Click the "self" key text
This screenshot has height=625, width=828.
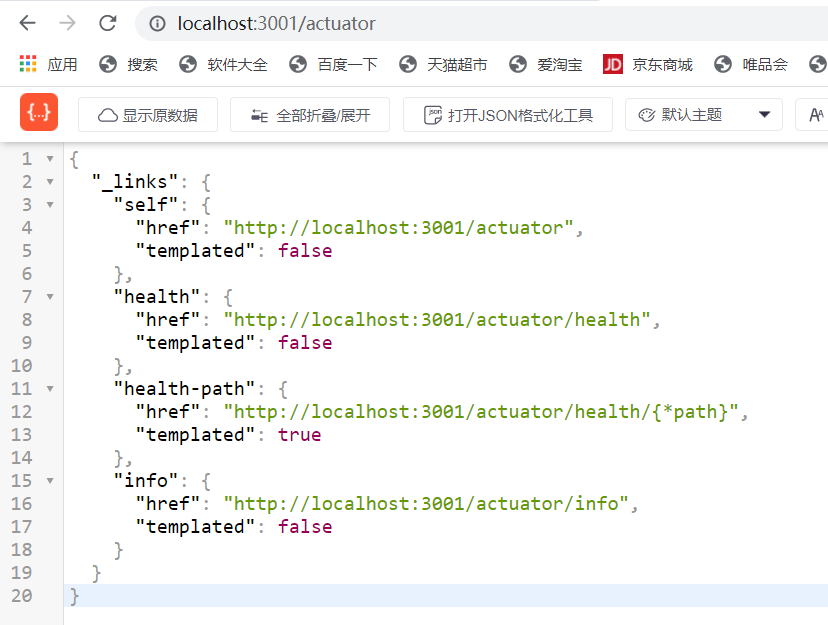pyautogui.click(x=146, y=205)
